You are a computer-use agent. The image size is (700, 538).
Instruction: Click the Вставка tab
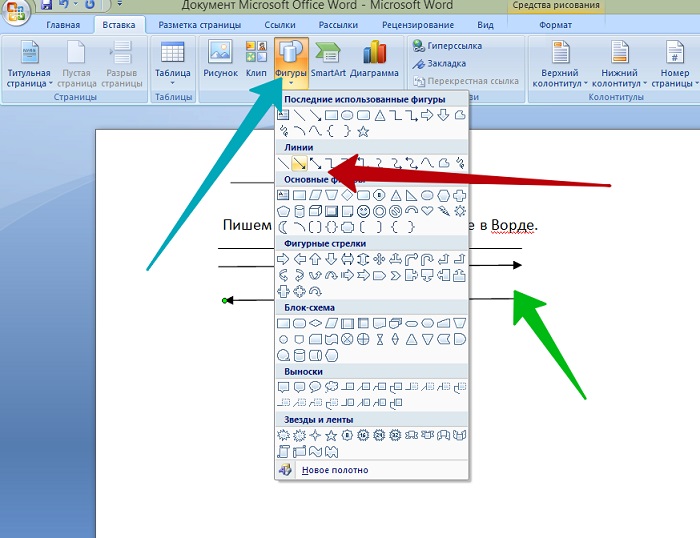[x=119, y=25]
